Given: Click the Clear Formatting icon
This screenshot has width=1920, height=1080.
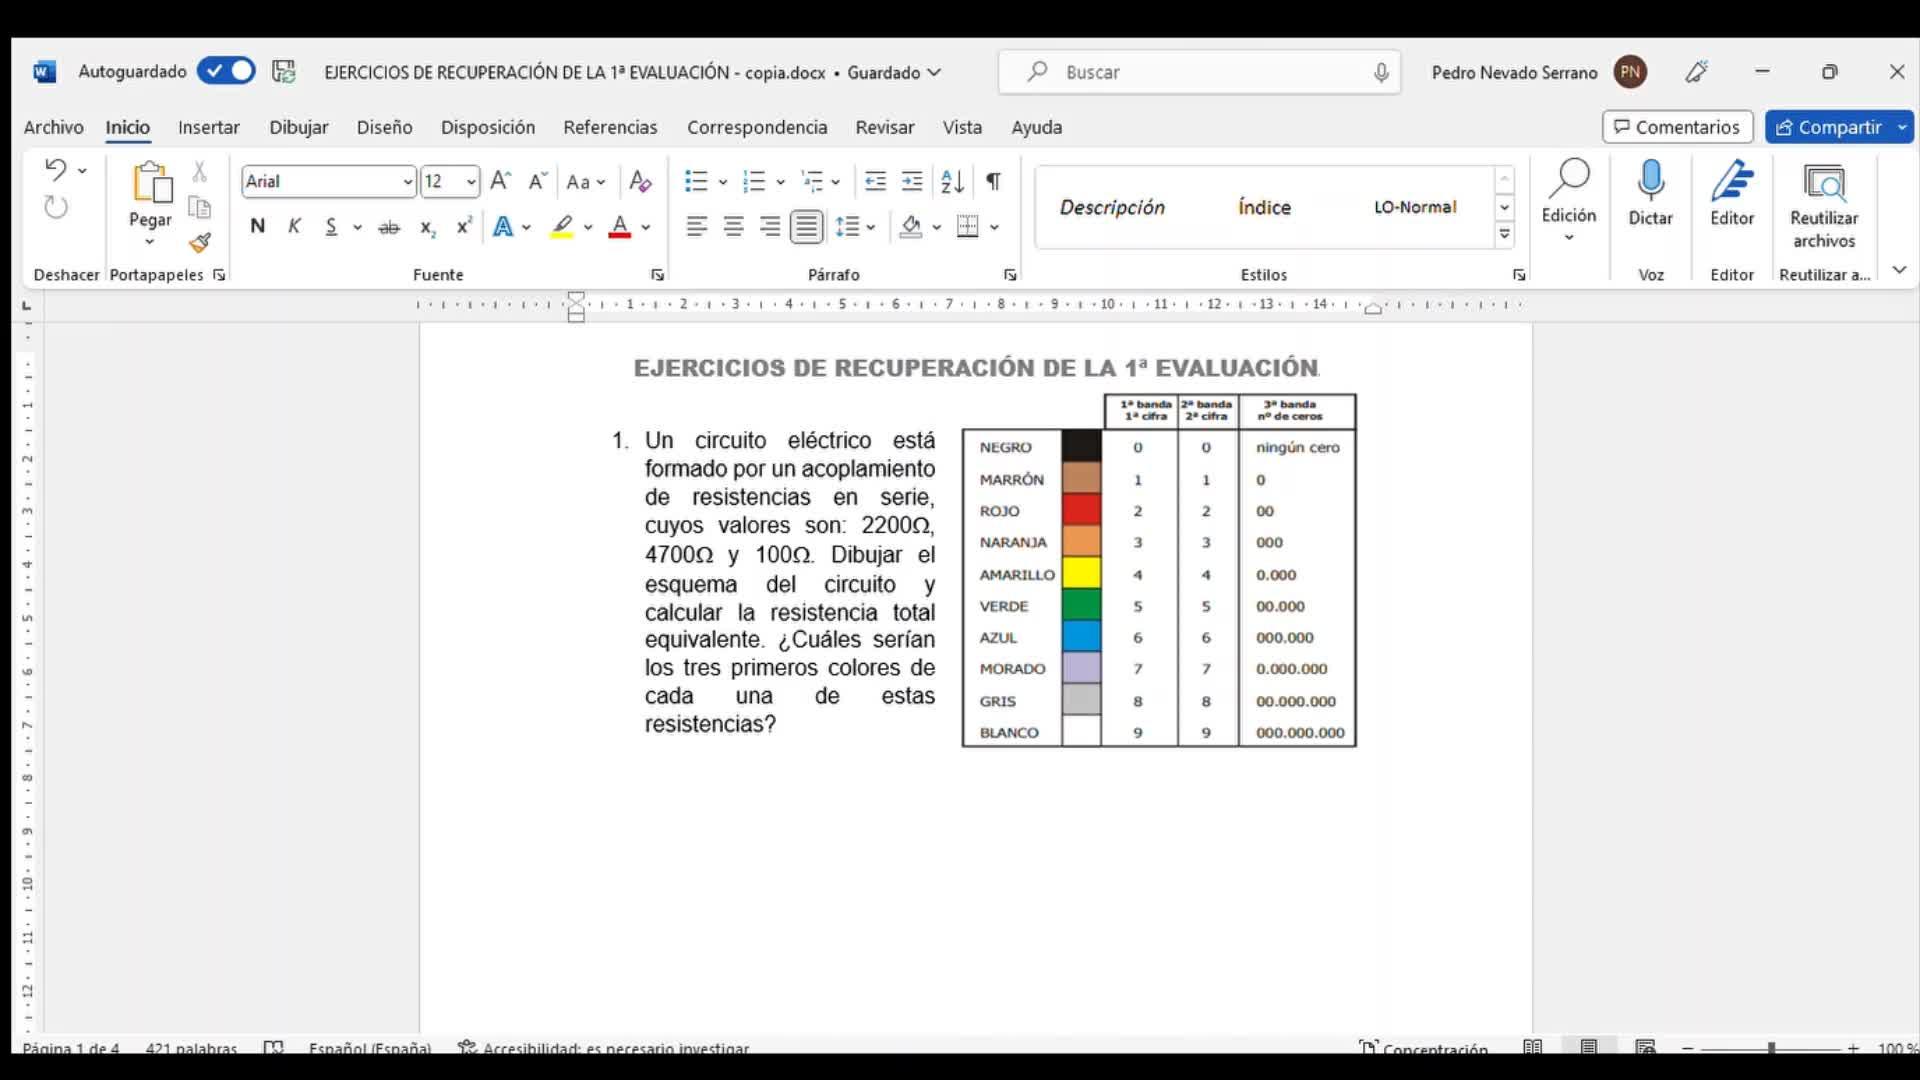Looking at the screenshot, I should [640, 181].
